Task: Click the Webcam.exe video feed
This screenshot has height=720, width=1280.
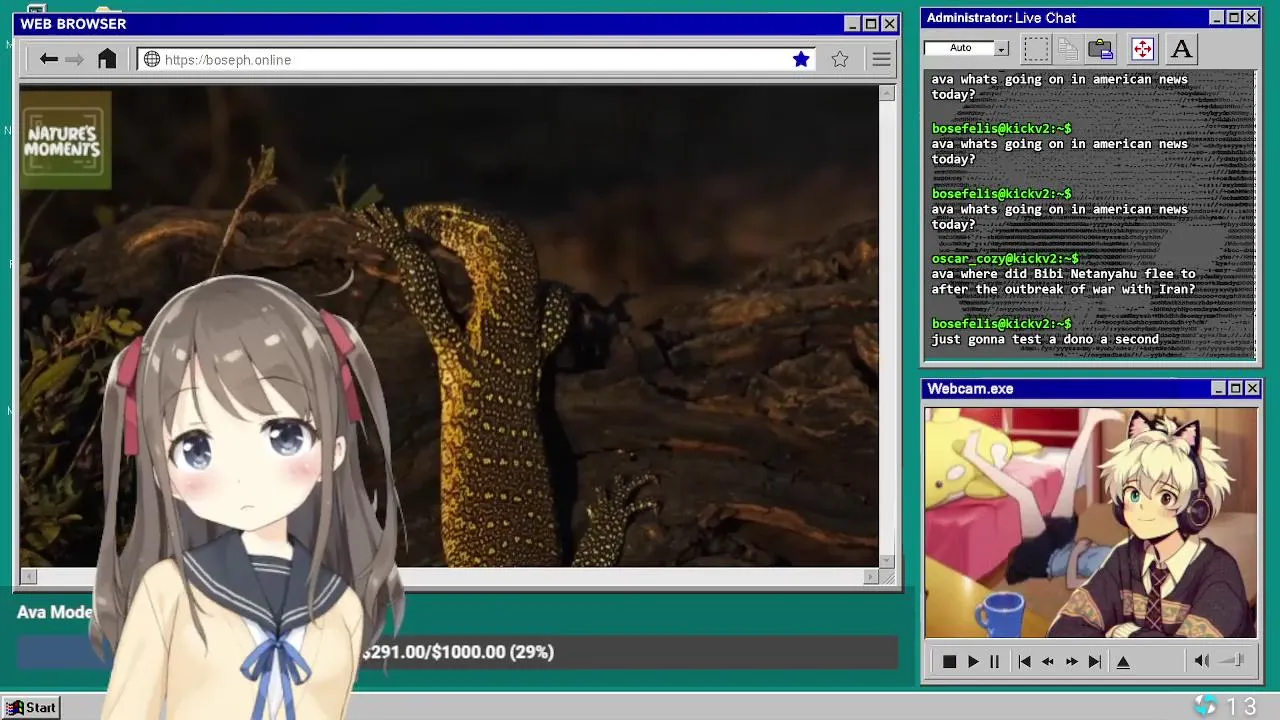Action: (x=1091, y=522)
